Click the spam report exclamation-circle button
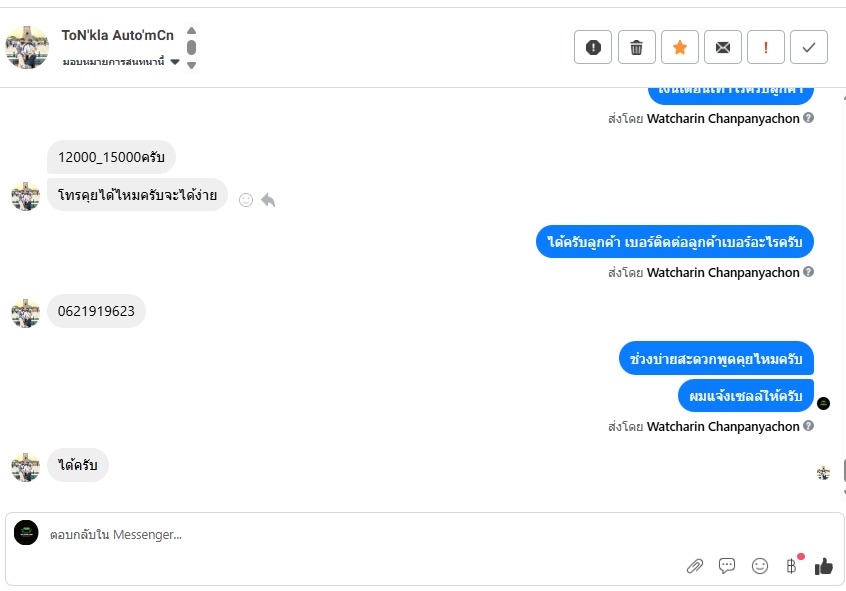Screen dimensions: 846x591 pyautogui.click(x=593, y=47)
